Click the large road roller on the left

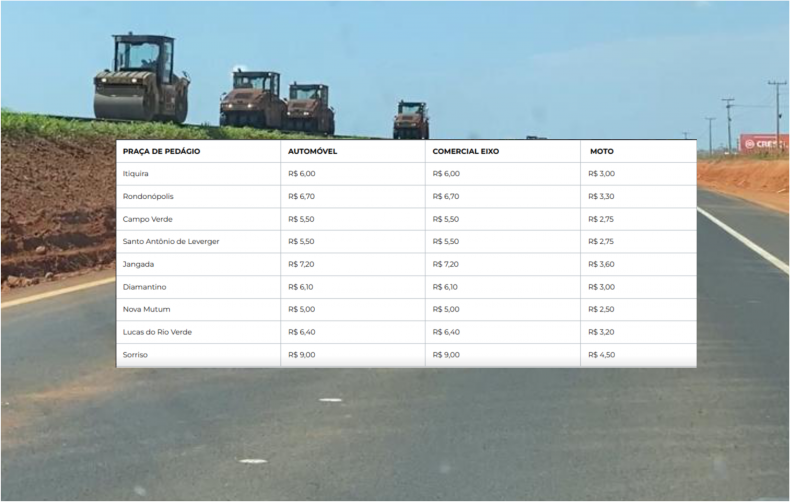tap(141, 80)
